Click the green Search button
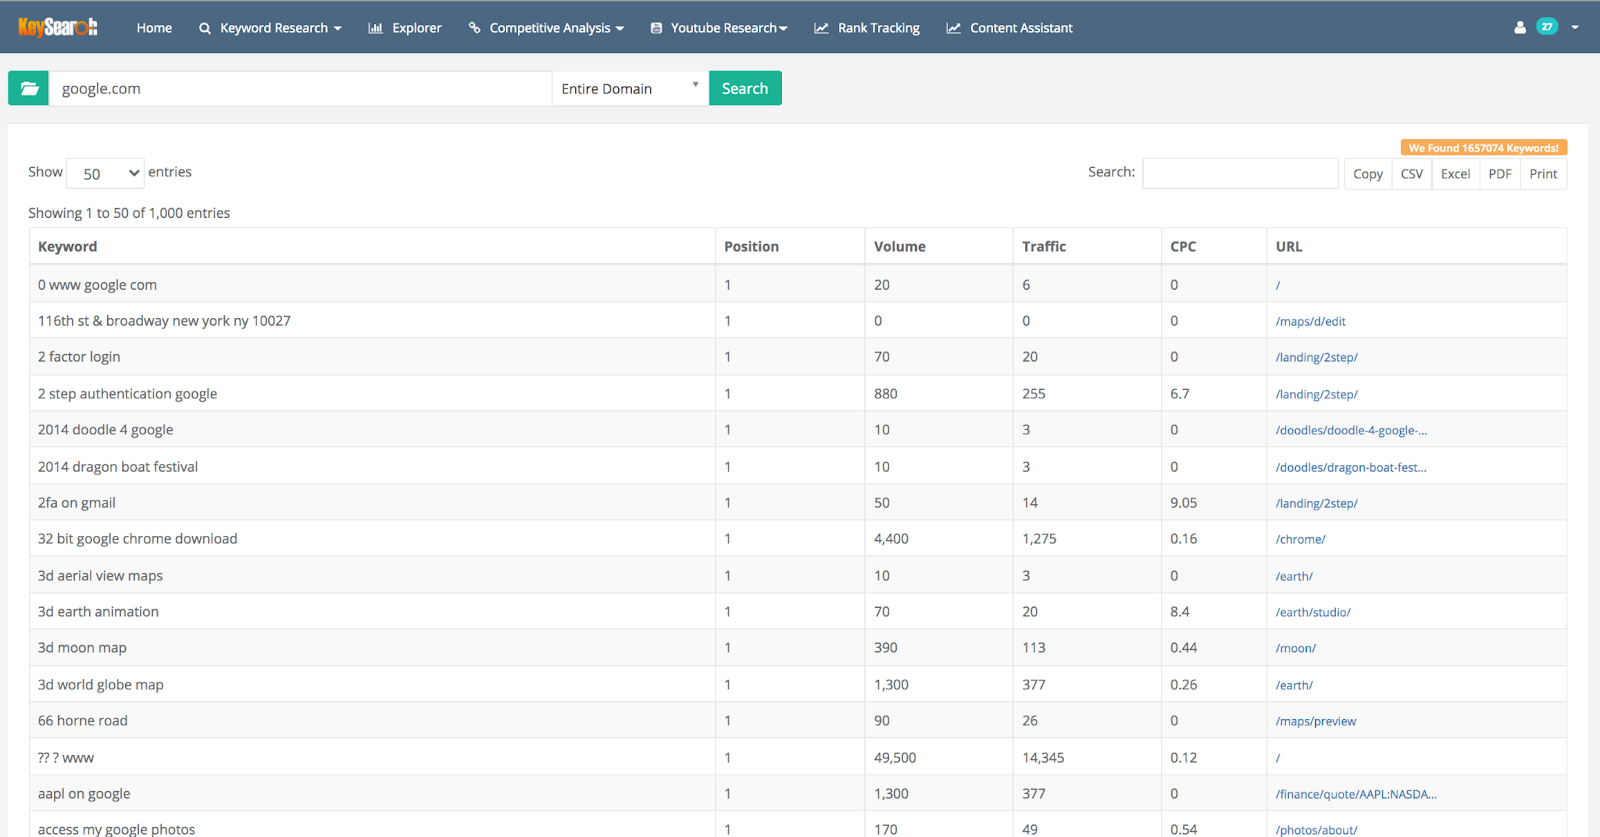Image resolution: width=1600 pixels, height=837 pixels. click(745, 88)
